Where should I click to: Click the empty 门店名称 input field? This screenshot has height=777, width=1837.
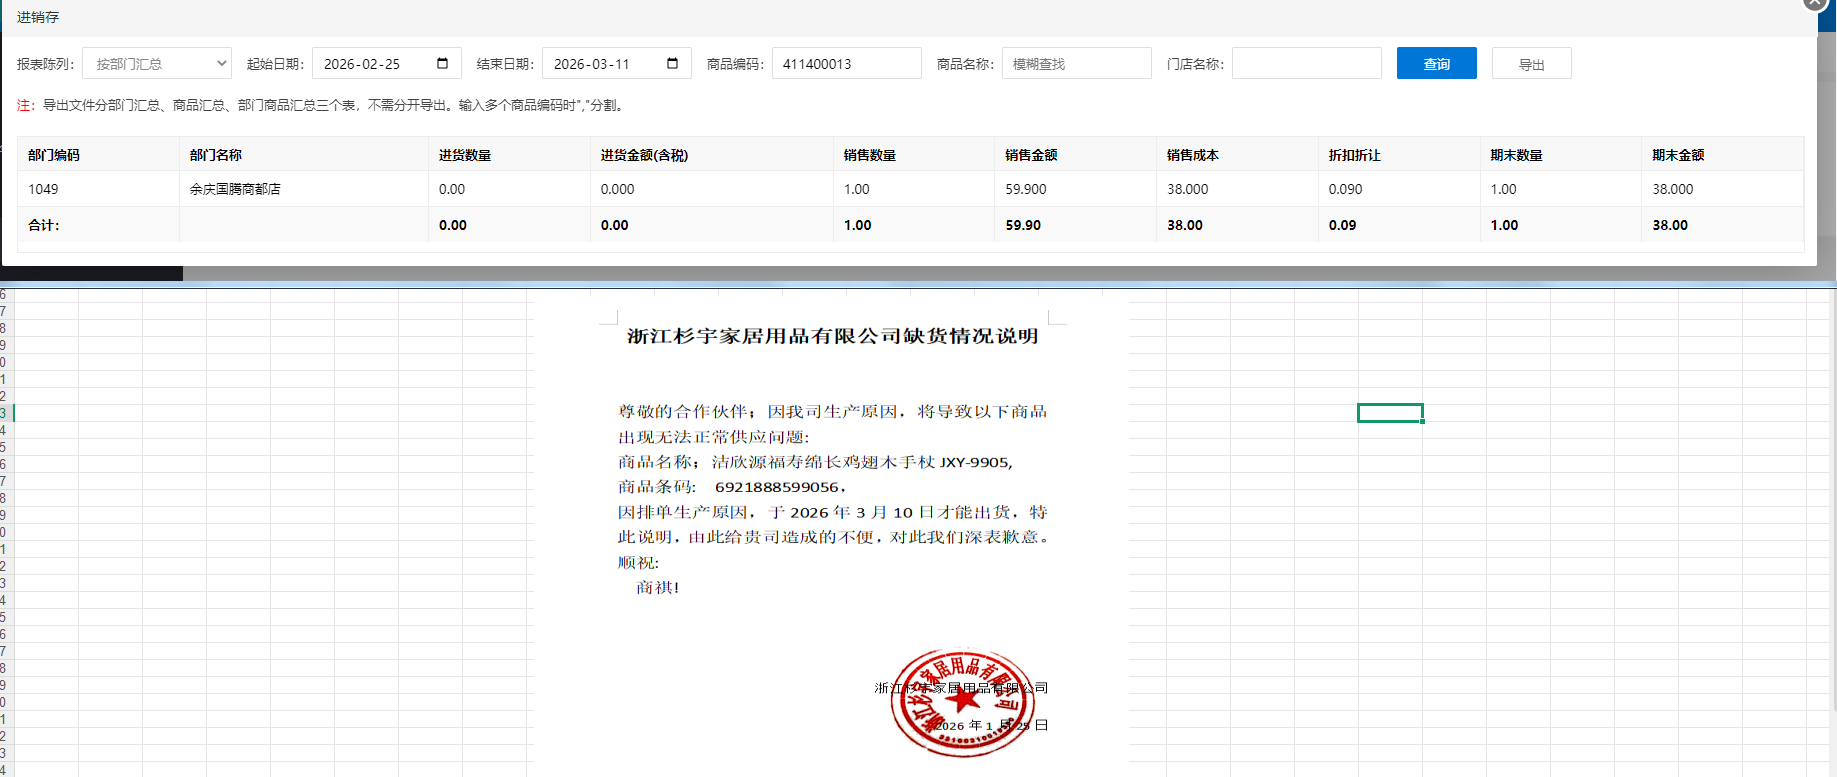click(x=1306, y=63)
